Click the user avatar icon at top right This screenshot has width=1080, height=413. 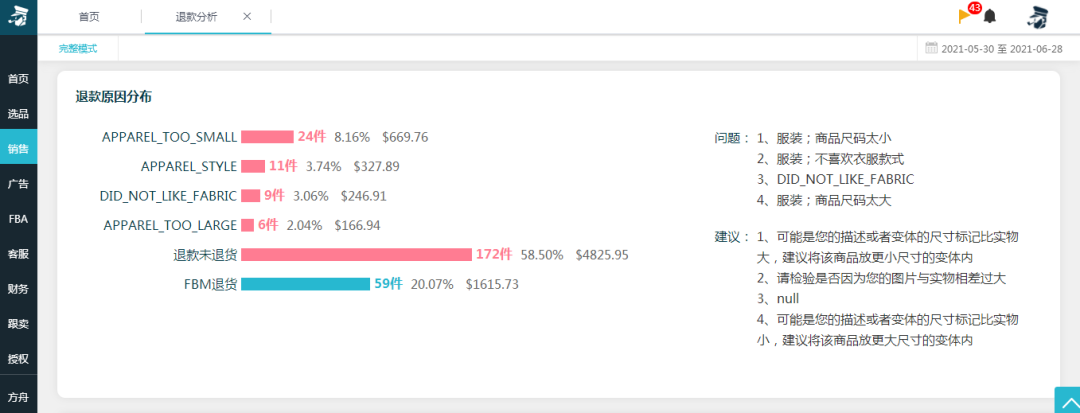[x=1037, y=17]
